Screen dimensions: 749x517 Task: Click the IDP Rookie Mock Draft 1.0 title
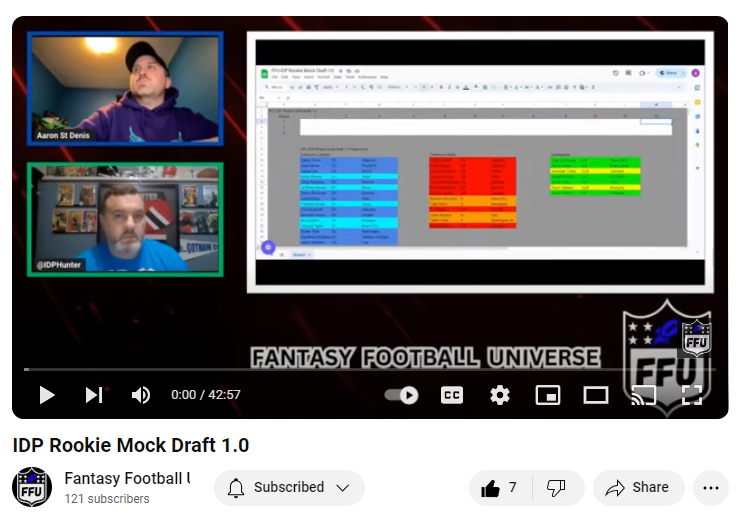[x=131, y=445]
